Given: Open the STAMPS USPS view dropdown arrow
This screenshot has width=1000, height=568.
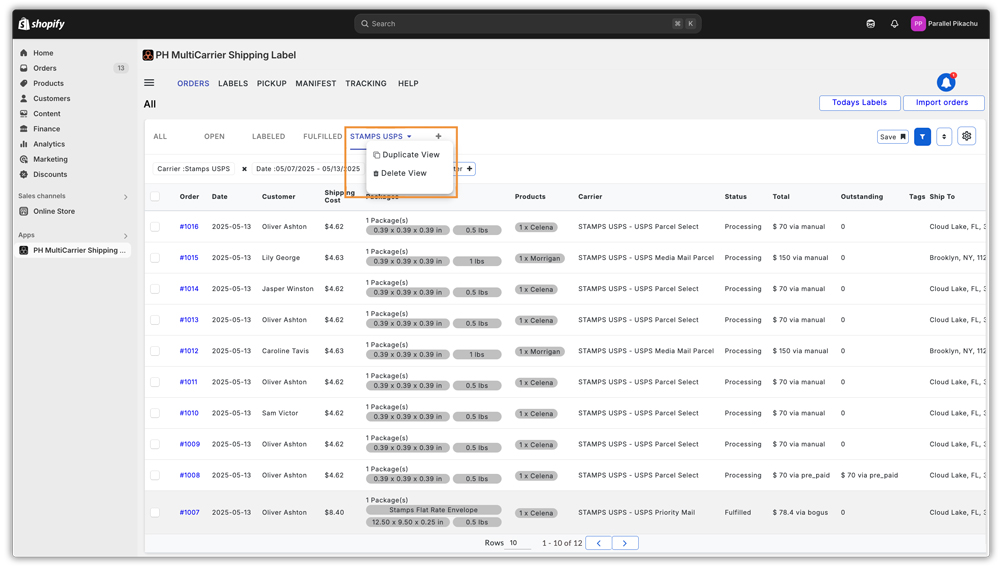Looking at the screenshot, I should pos(409,136).
